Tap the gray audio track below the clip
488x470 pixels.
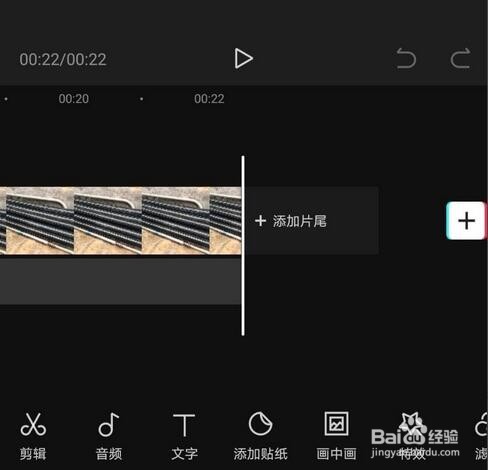[x=120, y=282]
